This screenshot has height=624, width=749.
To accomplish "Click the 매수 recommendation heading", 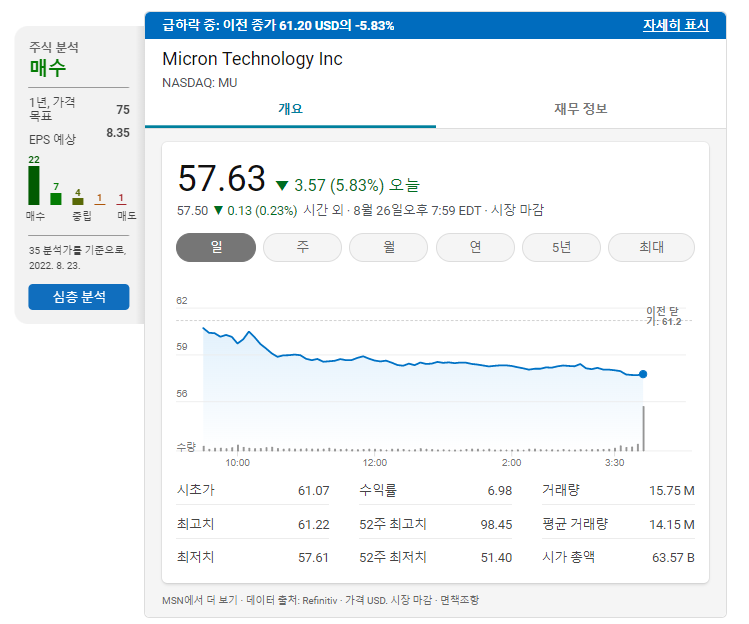I will tap(48, 68).
